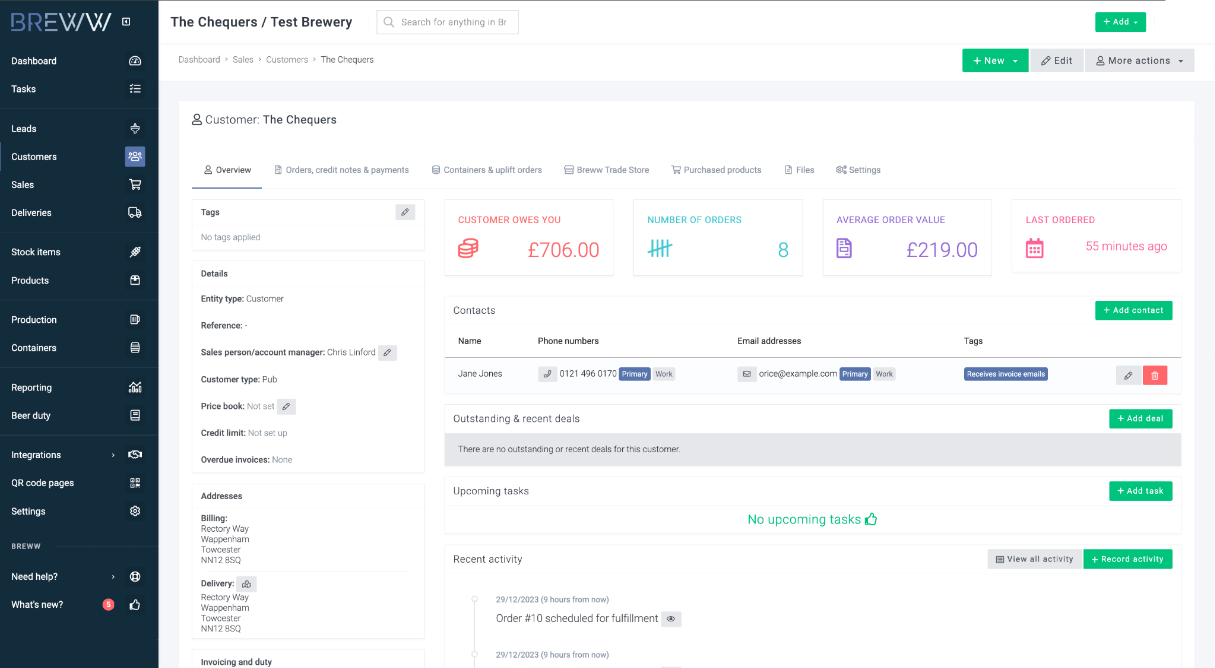Click the envelope icon beside orice@example.com

pyautogui.click(x=747, y=374)
